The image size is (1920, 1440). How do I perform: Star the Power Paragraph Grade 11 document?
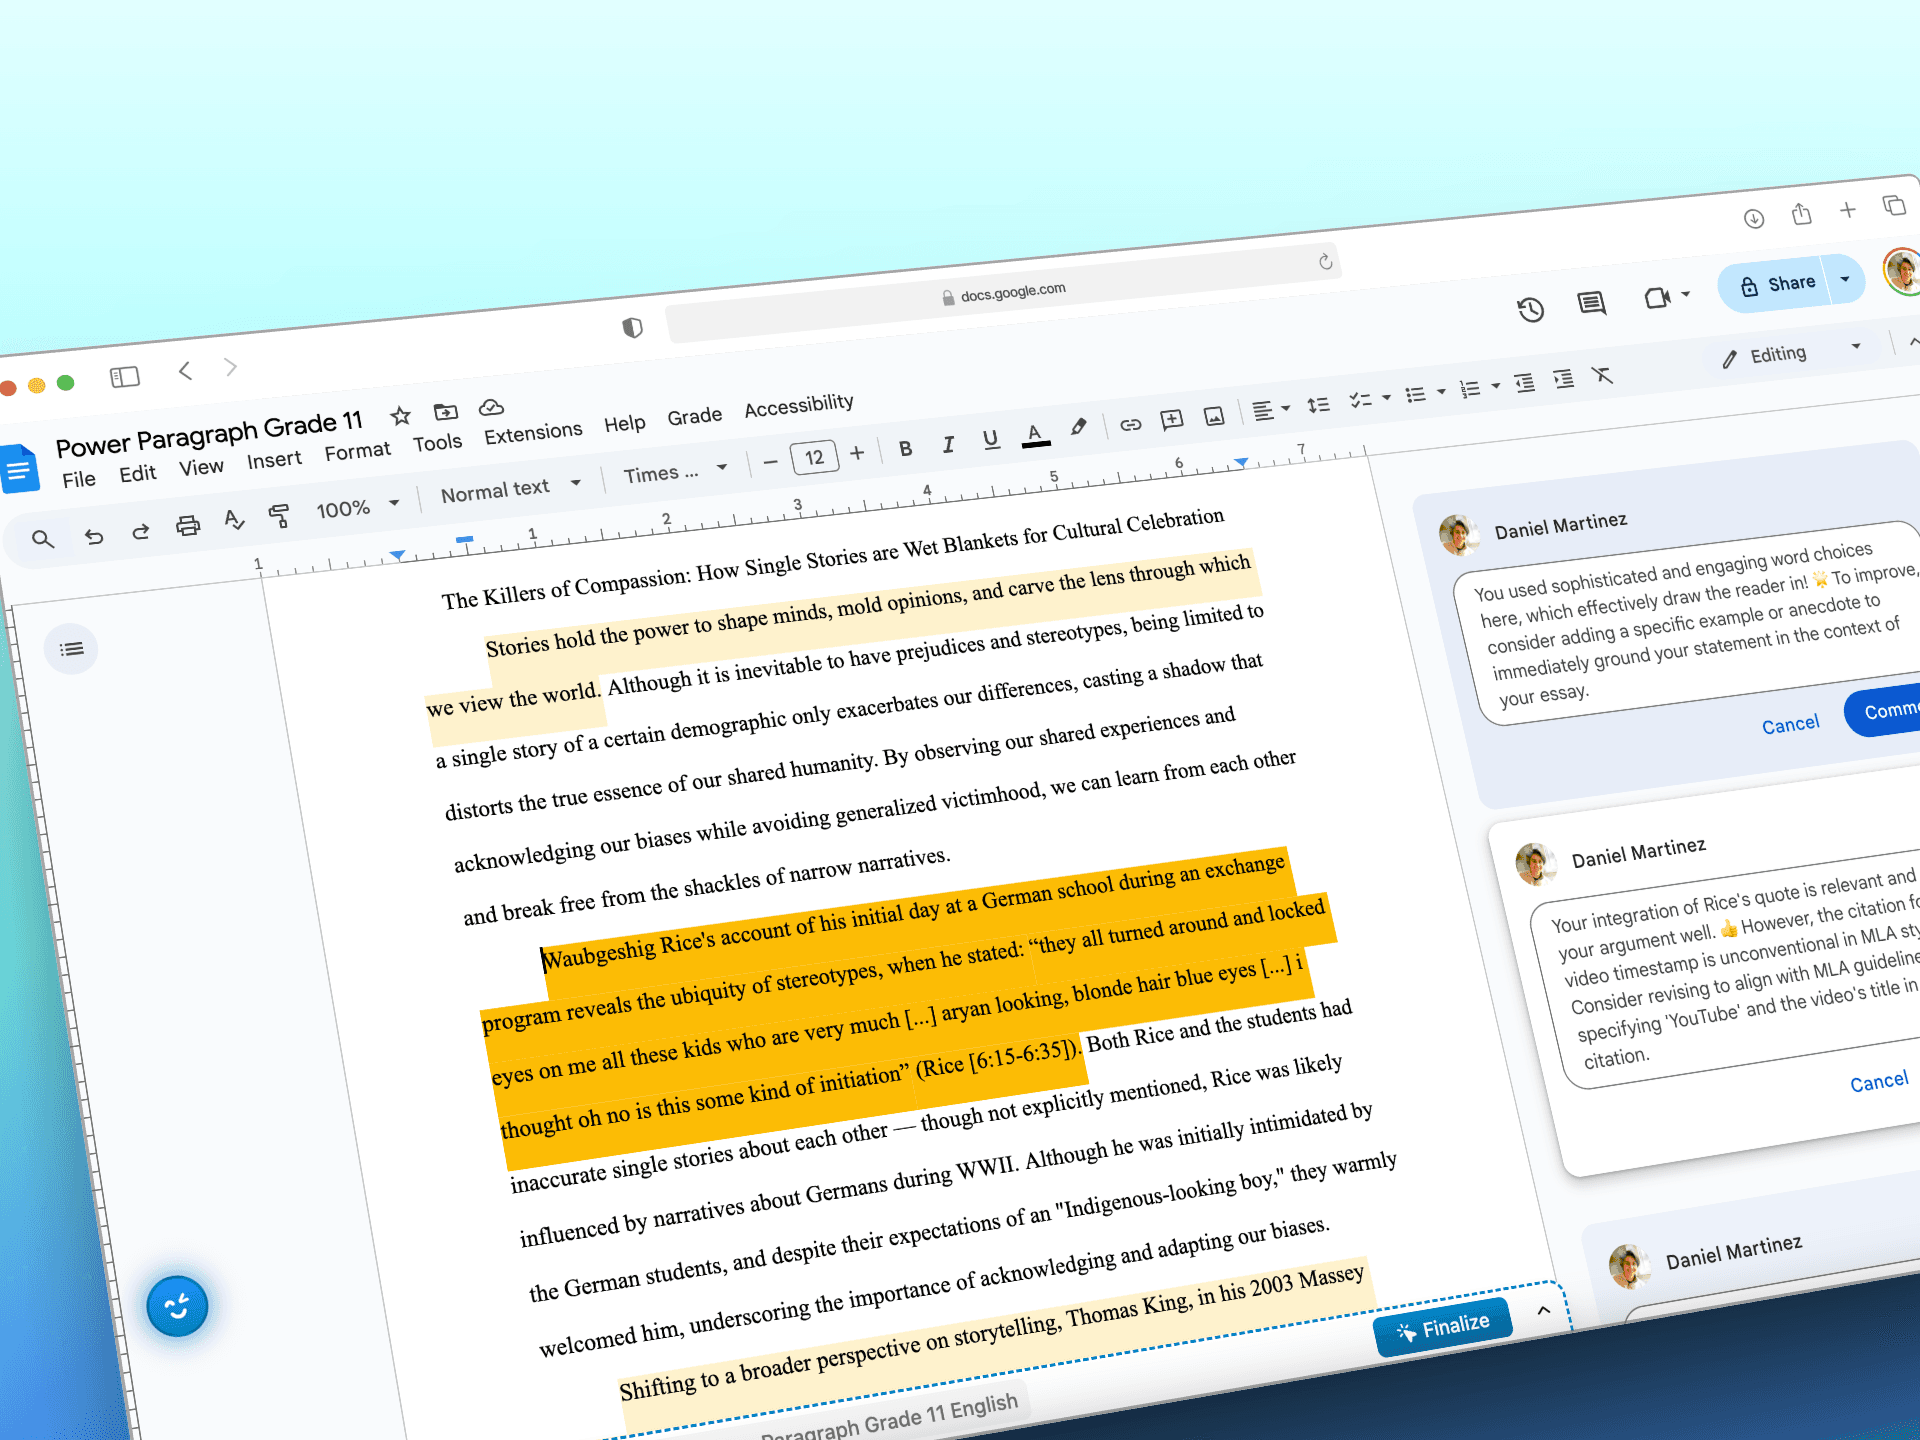[x=400, y=416]
